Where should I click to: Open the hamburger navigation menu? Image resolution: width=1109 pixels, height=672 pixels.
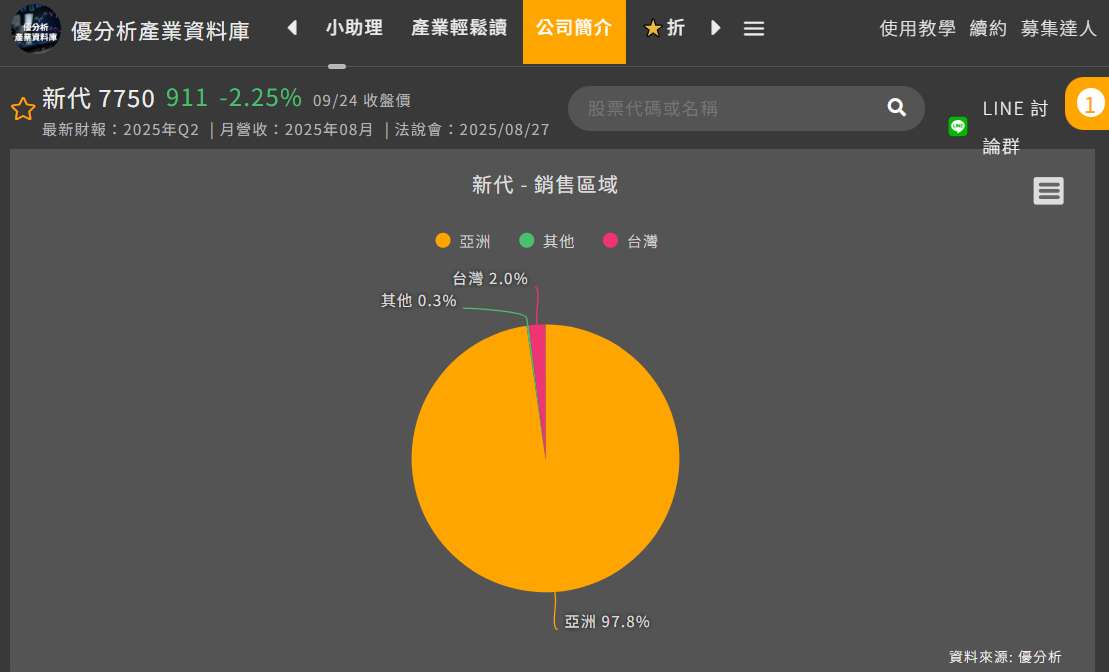pyautogui.click(x=754, y=29)
